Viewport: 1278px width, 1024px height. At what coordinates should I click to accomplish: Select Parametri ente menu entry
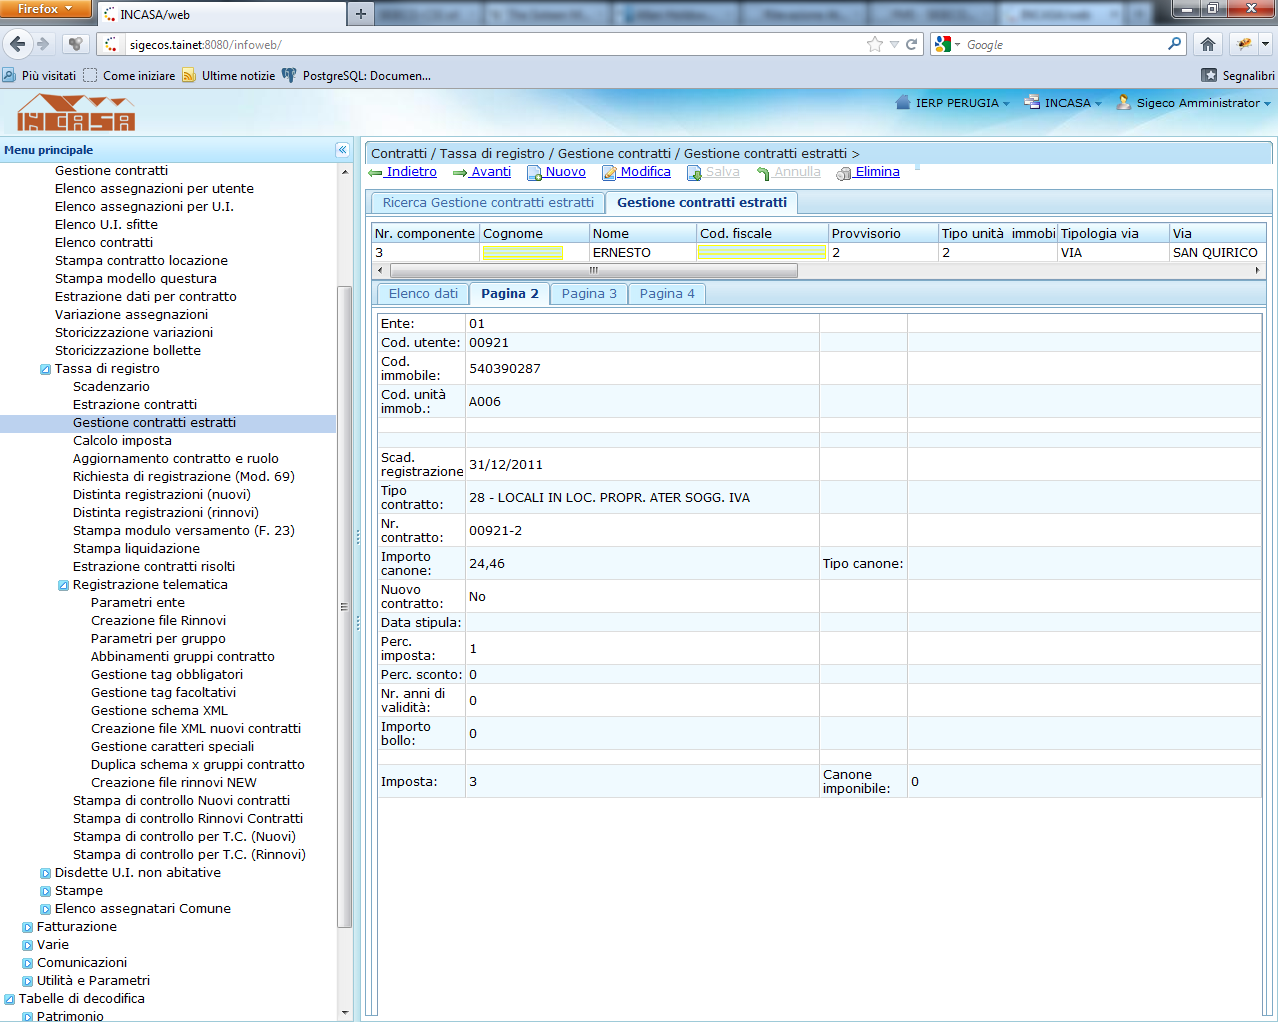click(138, 603)
